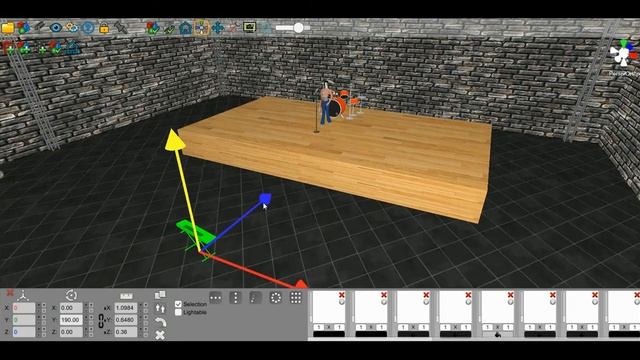Select the horizontal three-dots array pattern
The image size is (640, 360).
tap(216, 298)
